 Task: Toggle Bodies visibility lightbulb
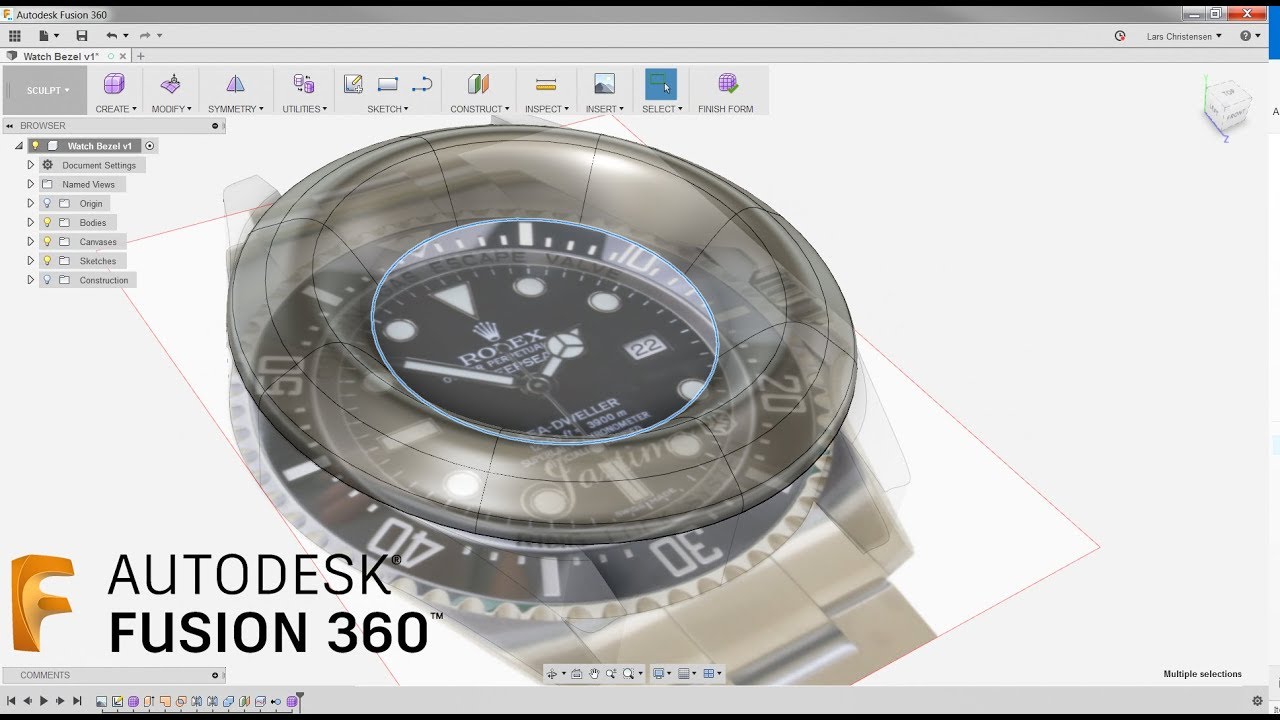pyautogui.click(x=47, y=222)
